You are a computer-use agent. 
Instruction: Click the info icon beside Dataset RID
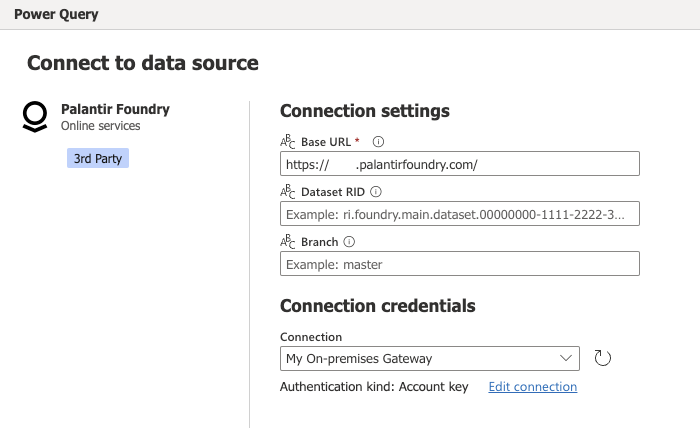coord(376,191)
